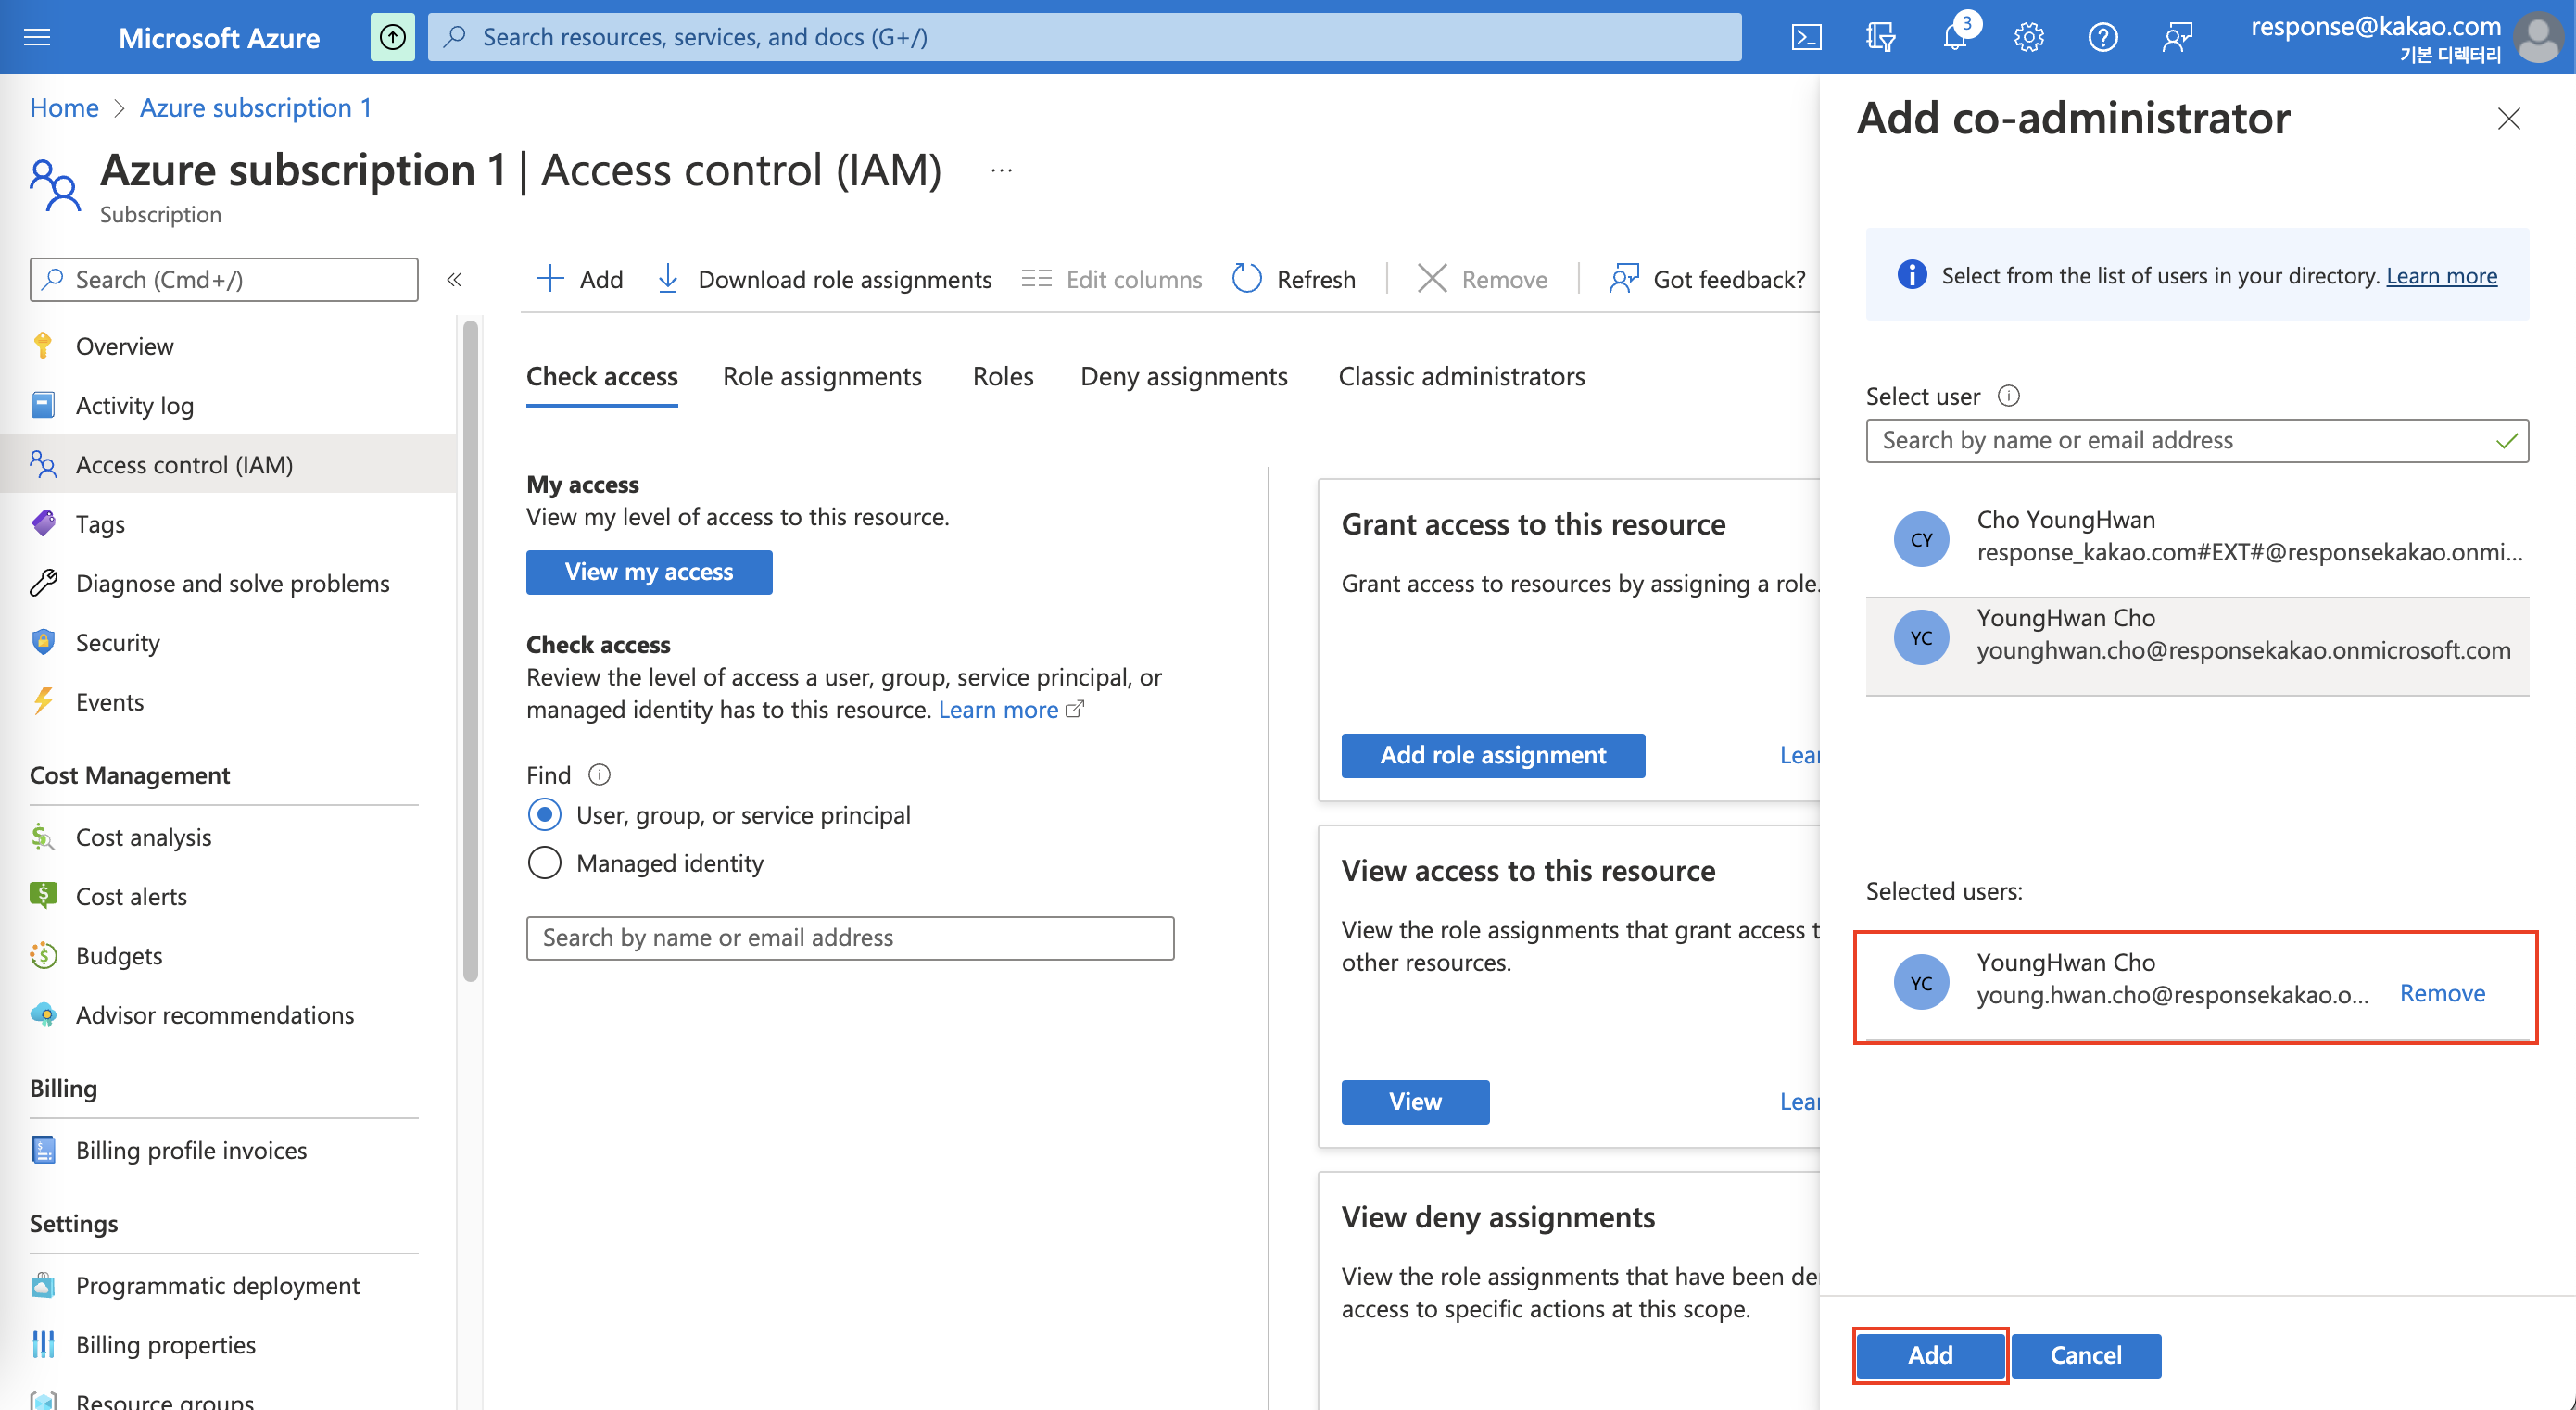Select Managed identity radio button
The height and width of the screenshot is (1410, 2576).
pos(545,863)
